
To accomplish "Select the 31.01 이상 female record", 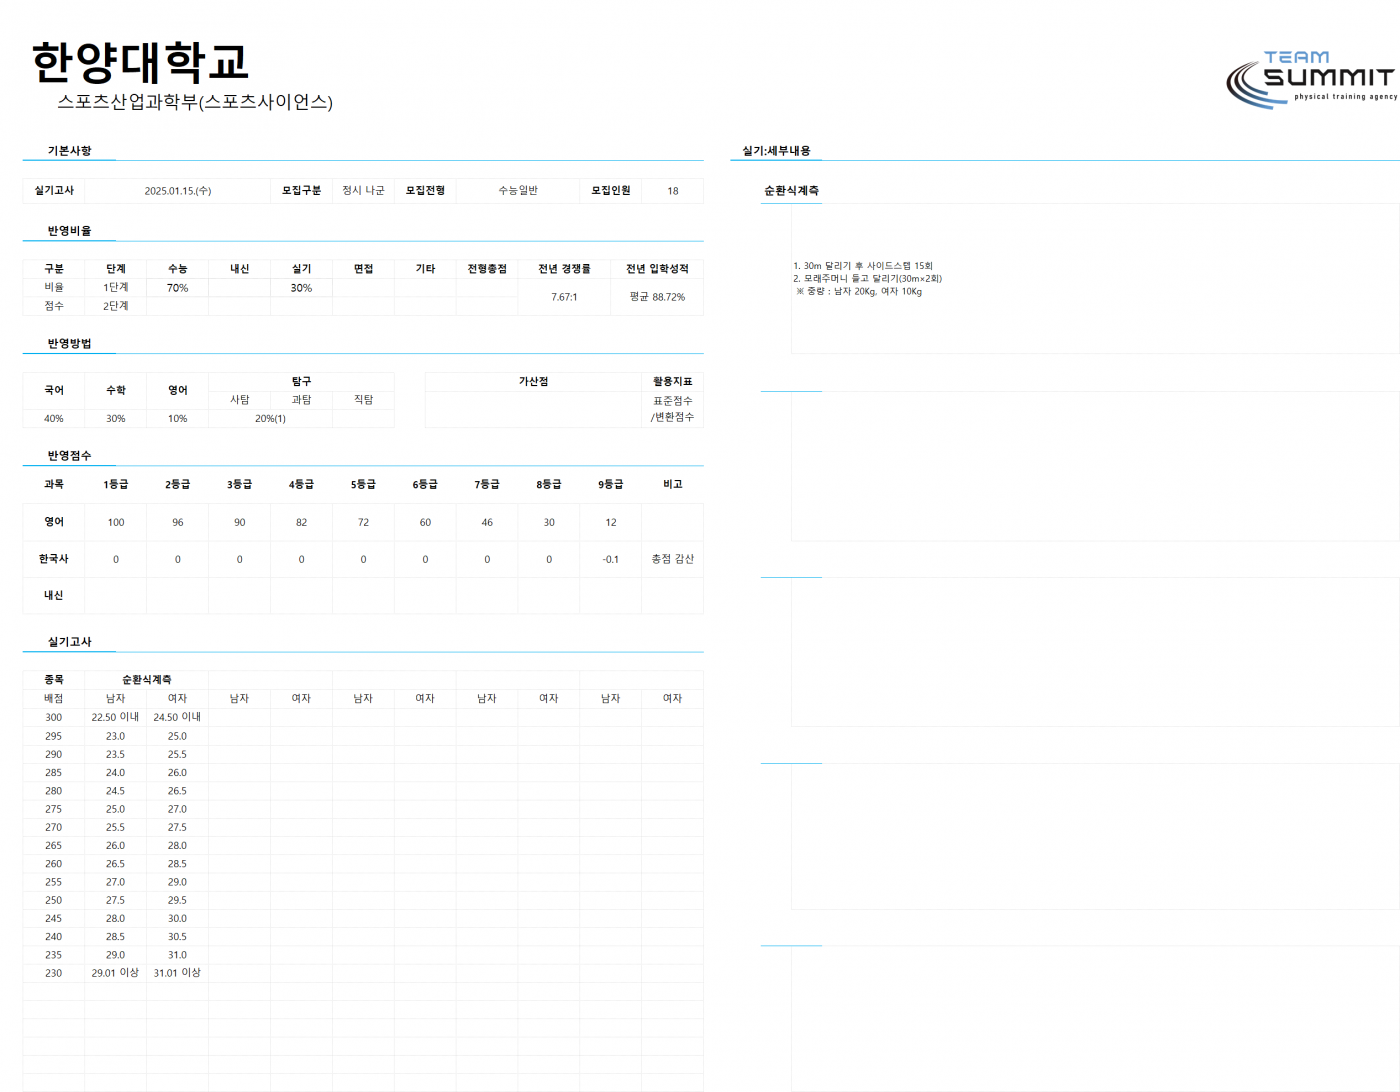I will pyautogui.click(x=177, y=973).
